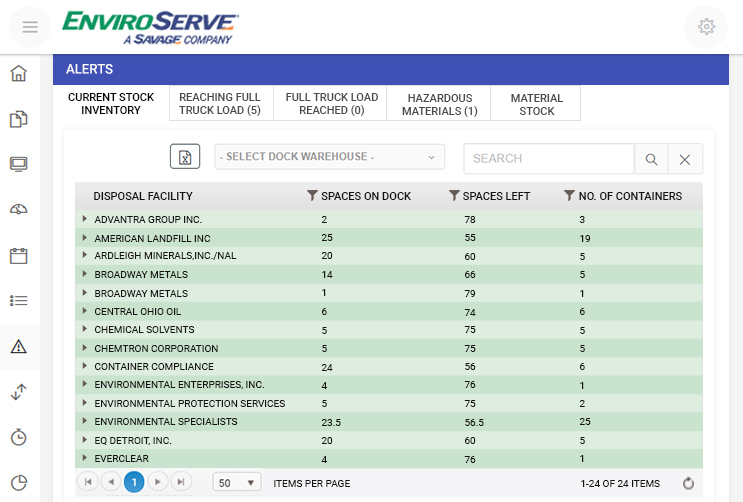Switch to Full Truck Load Reached tab

coord(330,103)
